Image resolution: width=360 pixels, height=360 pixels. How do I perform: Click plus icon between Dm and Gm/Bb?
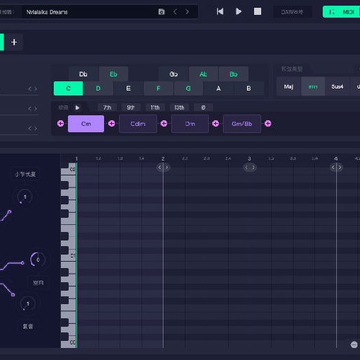(x=216, y=124)
